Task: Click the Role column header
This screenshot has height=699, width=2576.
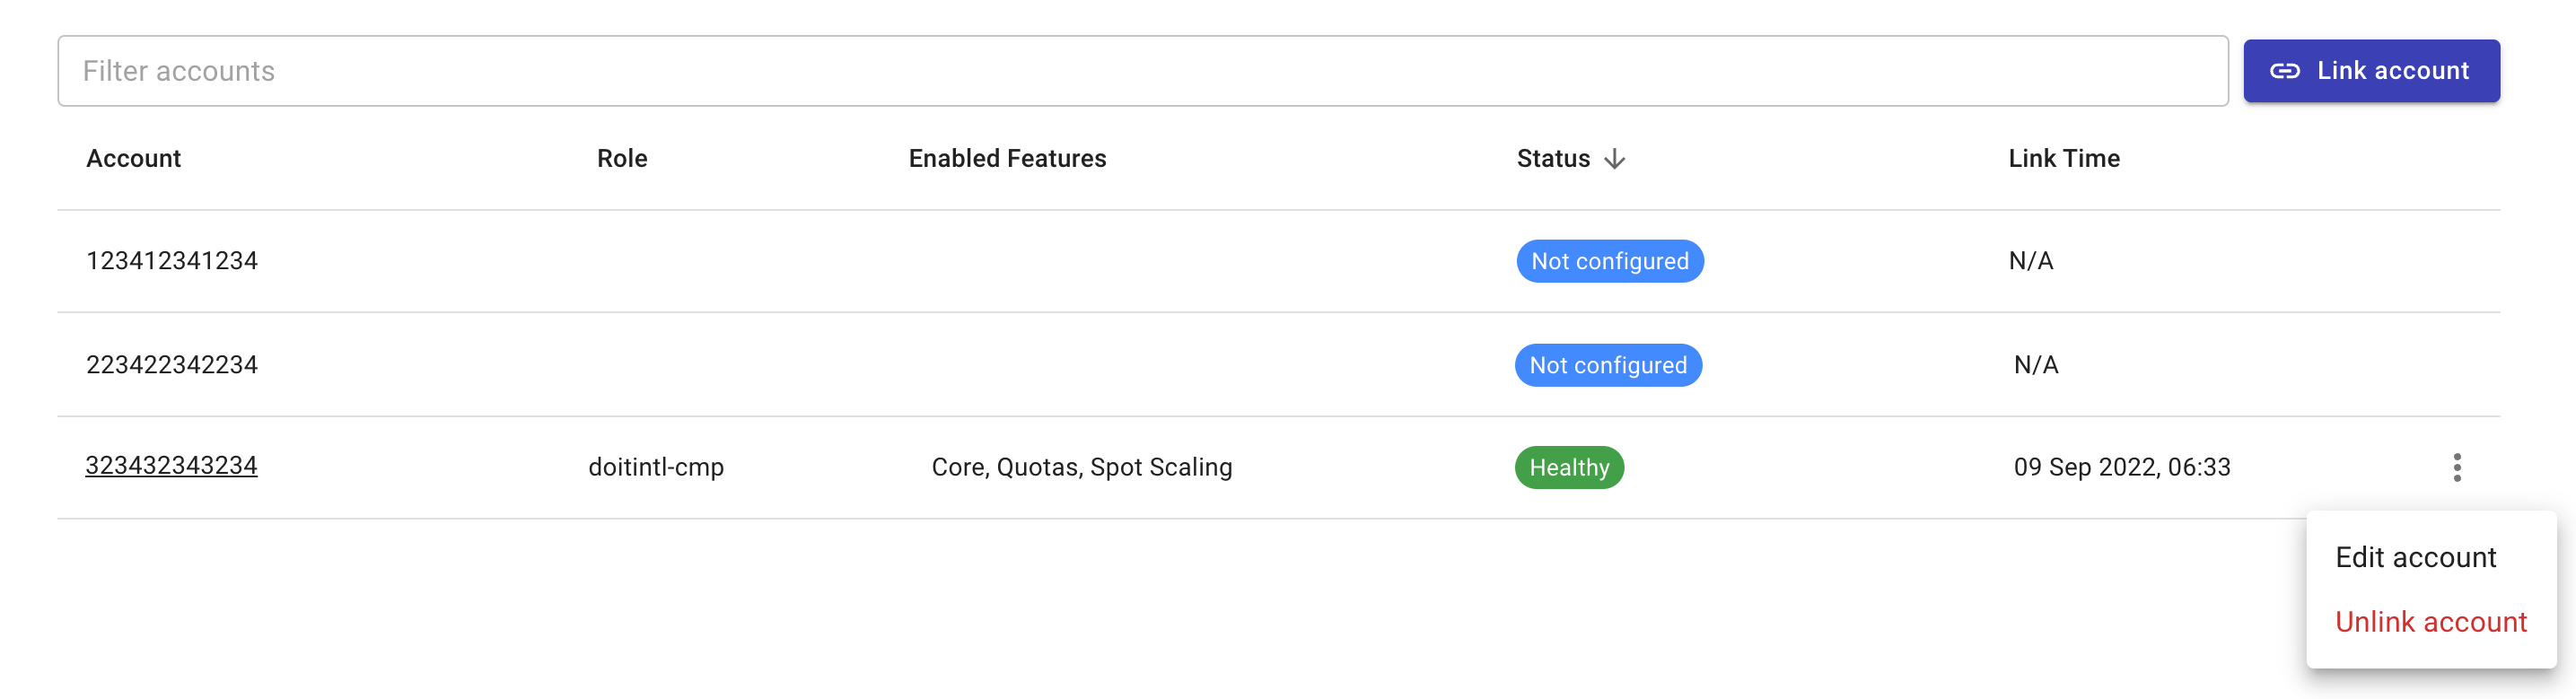Action: (x=621, y=158)
